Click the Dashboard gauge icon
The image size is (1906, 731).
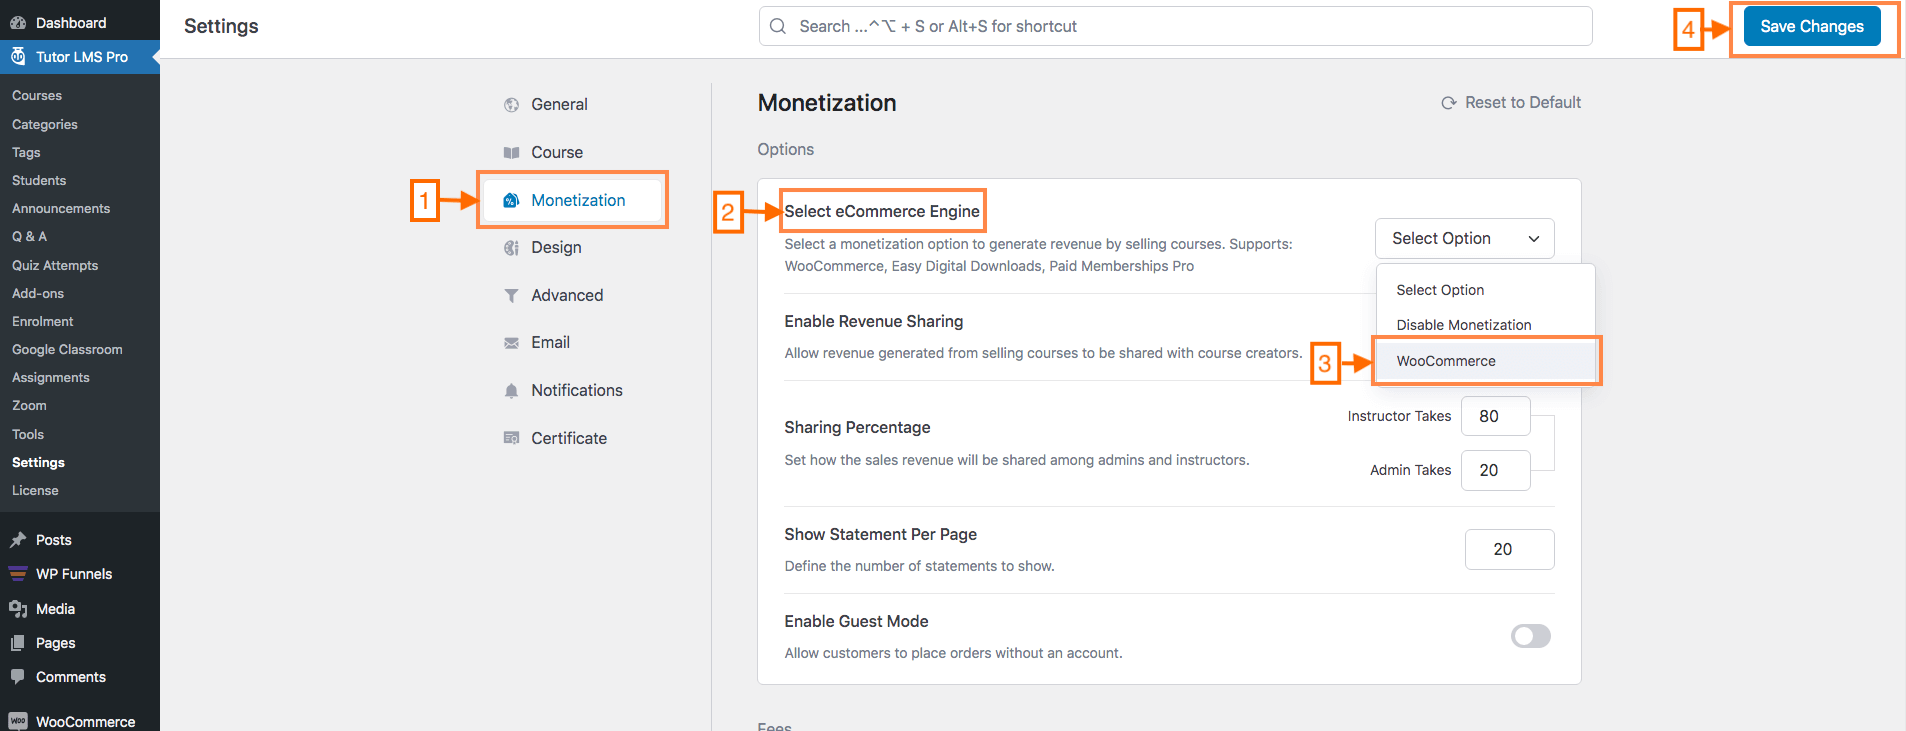tap(18, 22)
